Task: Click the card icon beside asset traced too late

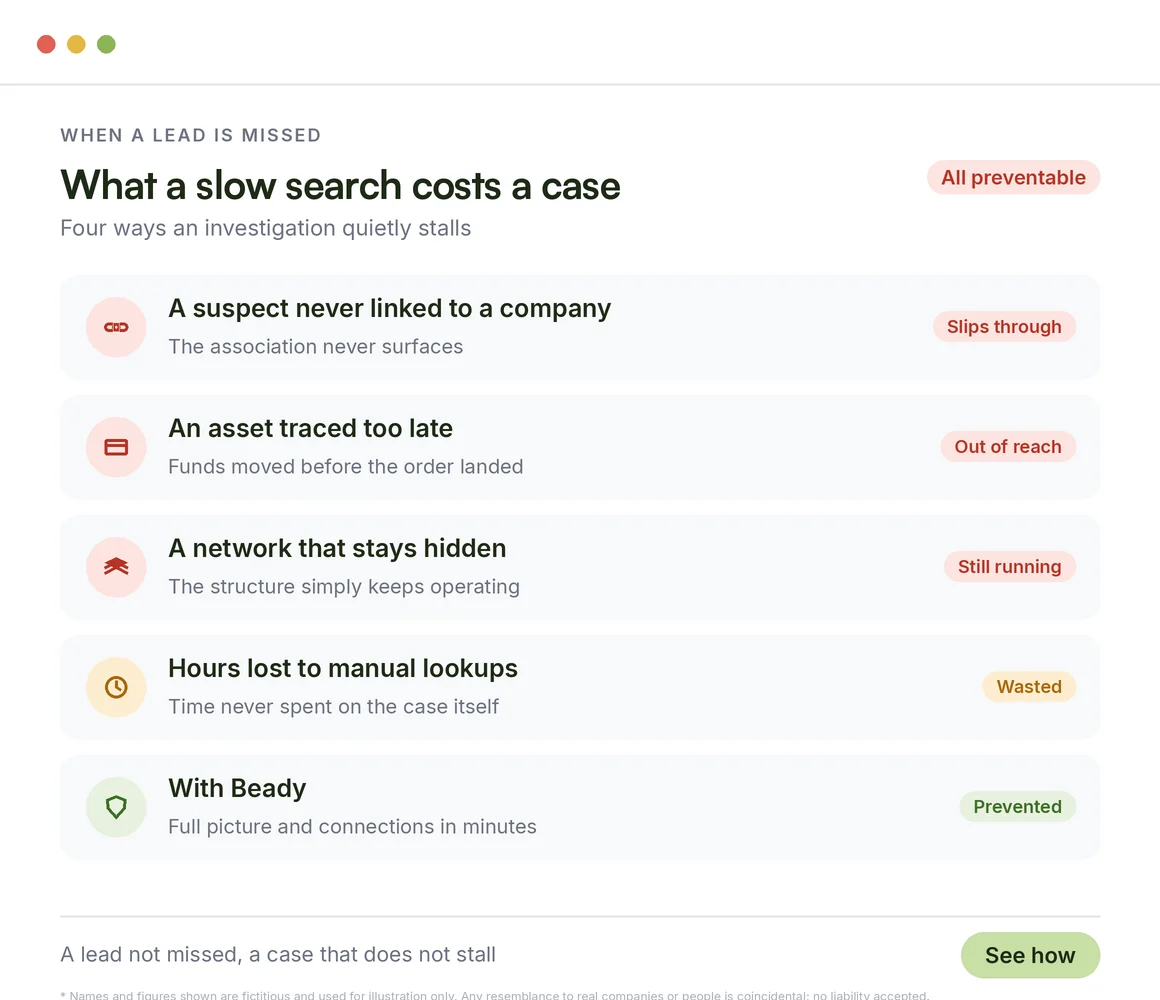Action: pos(116,447)
